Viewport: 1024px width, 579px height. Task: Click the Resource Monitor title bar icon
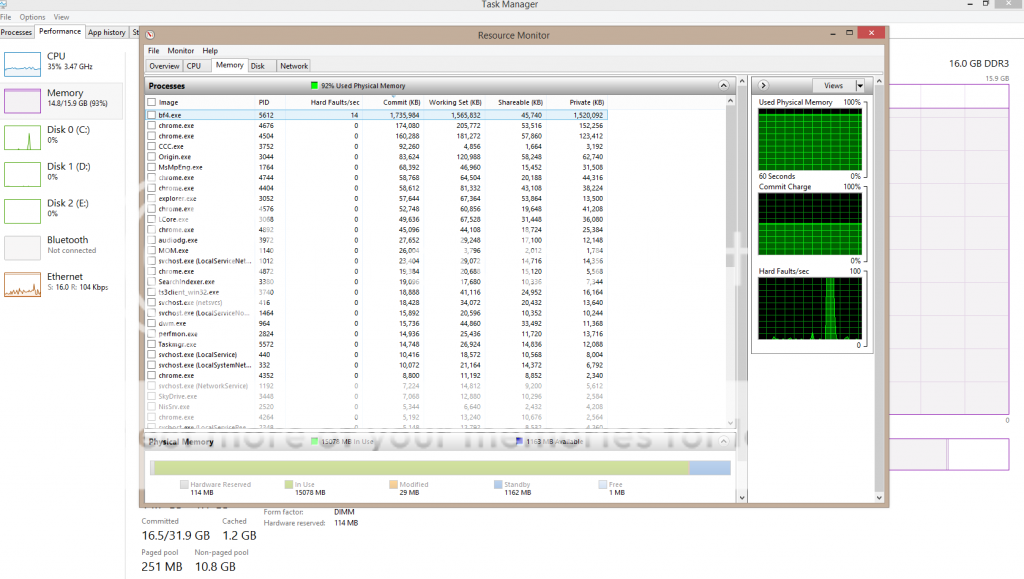[x=149, y=36]
